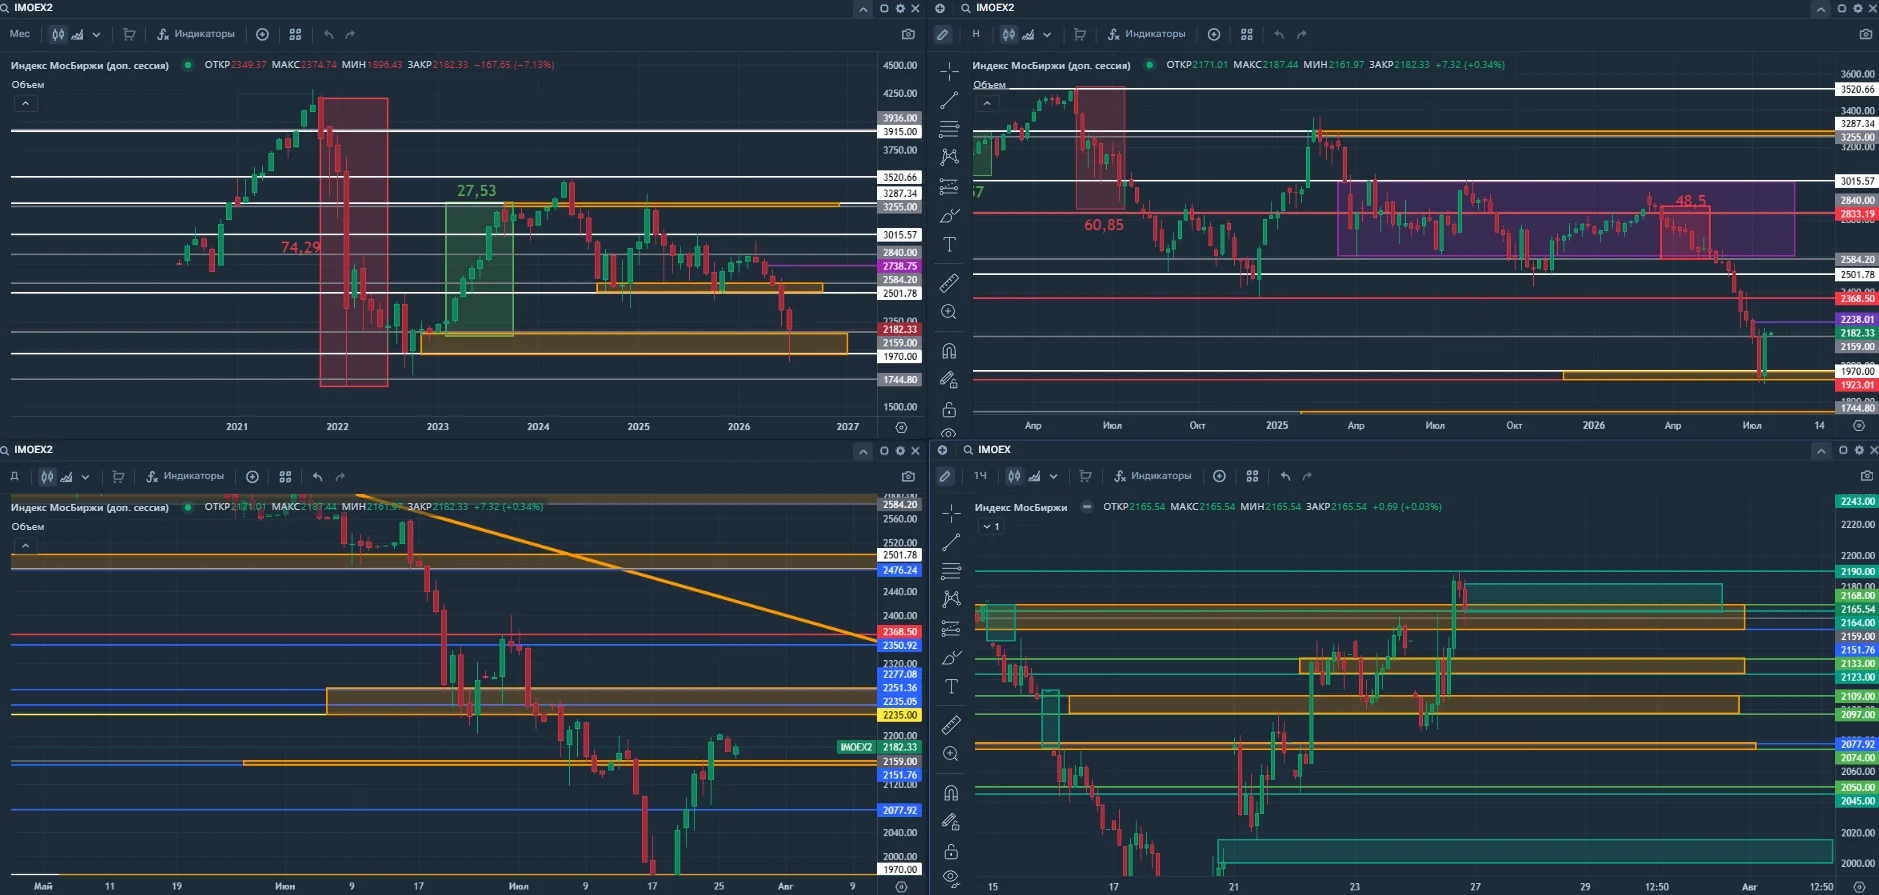Viewport: 1879px width, 895px height.
Task: Open IMOEX symbol search in bottom-right panel
Action: coord(988,450)
